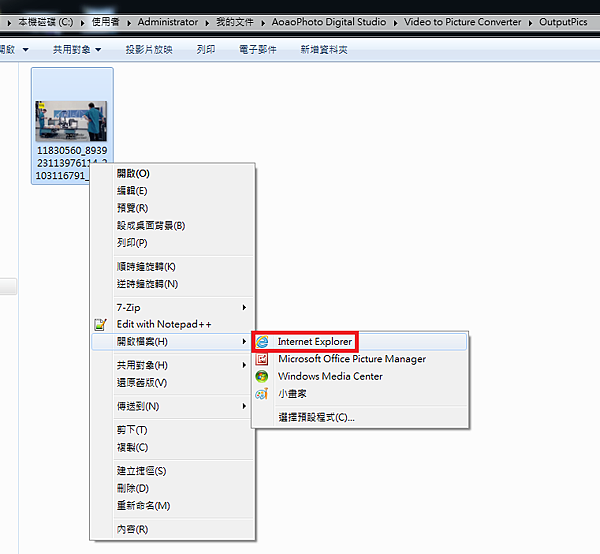Choose Microsoft Office Picture Manager

pos(359,359)
